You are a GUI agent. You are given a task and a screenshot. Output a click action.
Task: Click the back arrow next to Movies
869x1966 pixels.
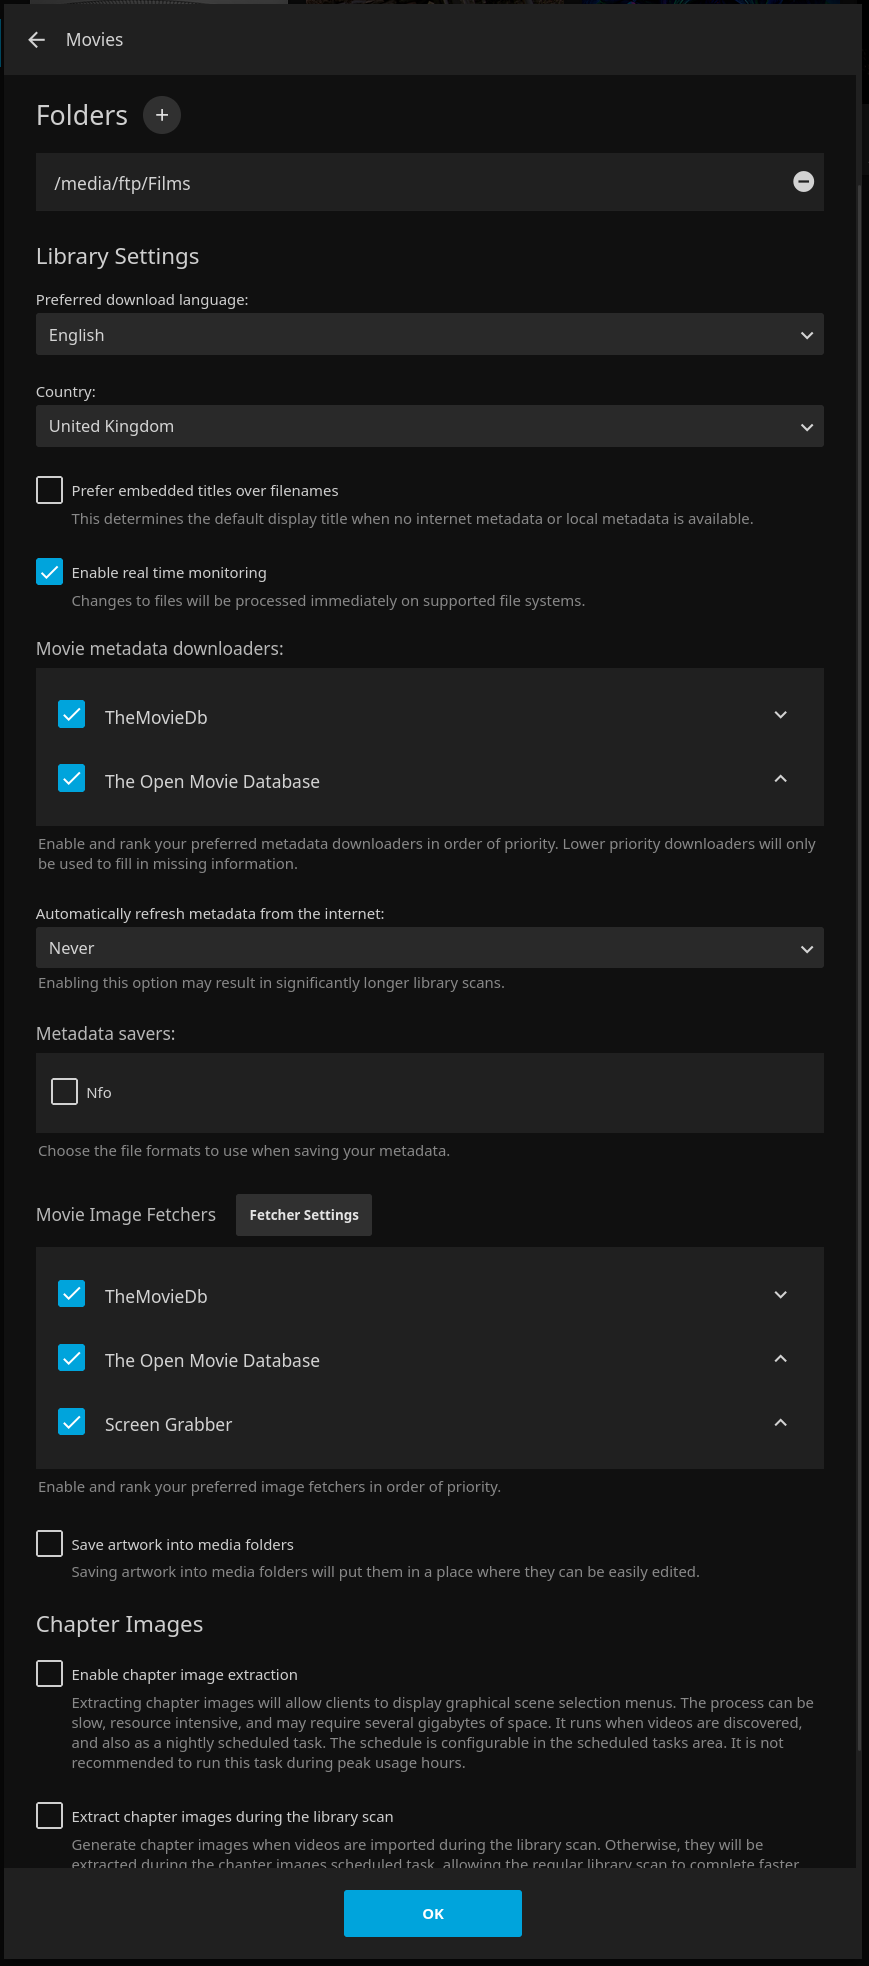pos(37,40)
